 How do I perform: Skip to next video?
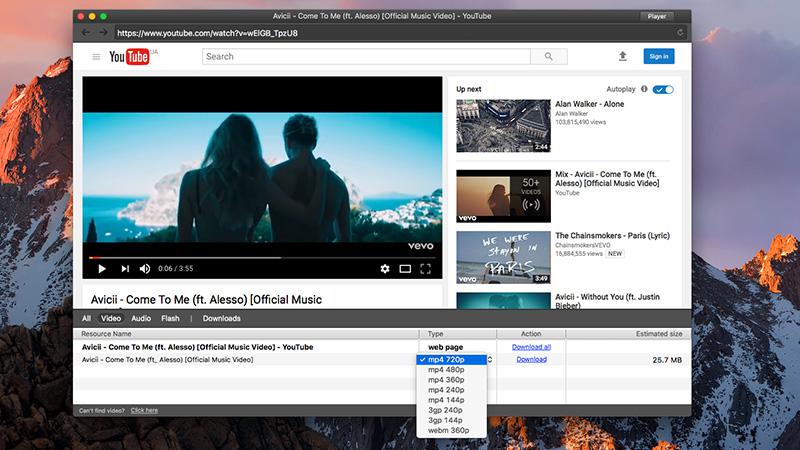pos(124,268)
